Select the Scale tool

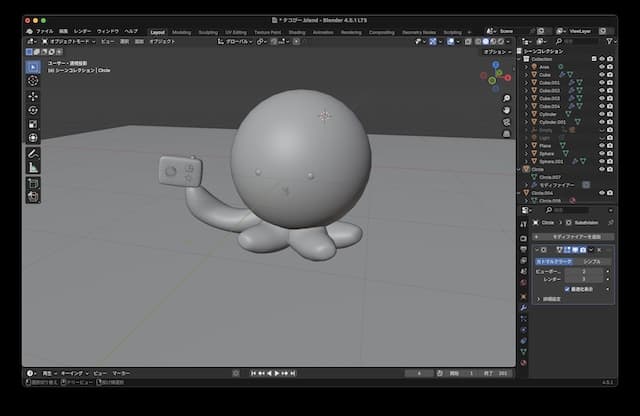(33, 124)
